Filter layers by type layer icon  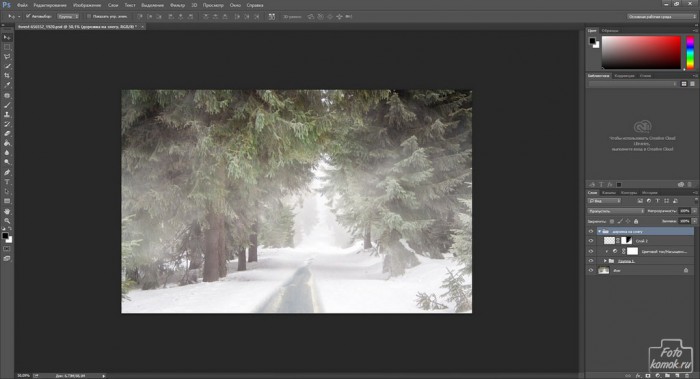coord(658,201)
